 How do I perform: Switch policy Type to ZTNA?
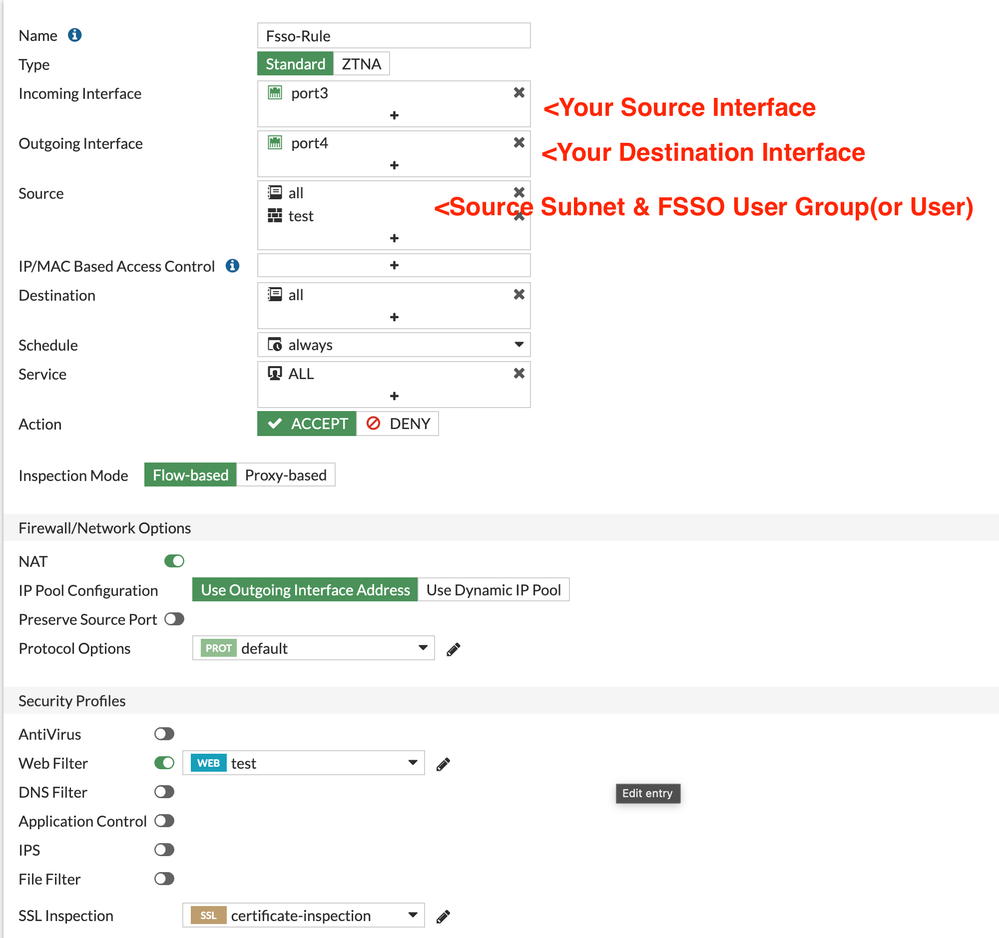tap(361, 64)
